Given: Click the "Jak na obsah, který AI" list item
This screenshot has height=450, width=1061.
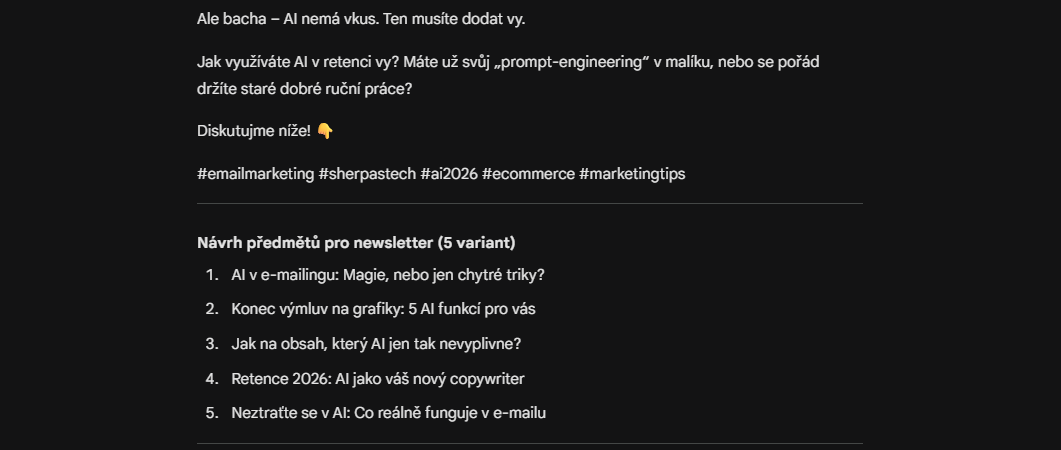Looking at the screenshot, I should [x=376, y=344].
